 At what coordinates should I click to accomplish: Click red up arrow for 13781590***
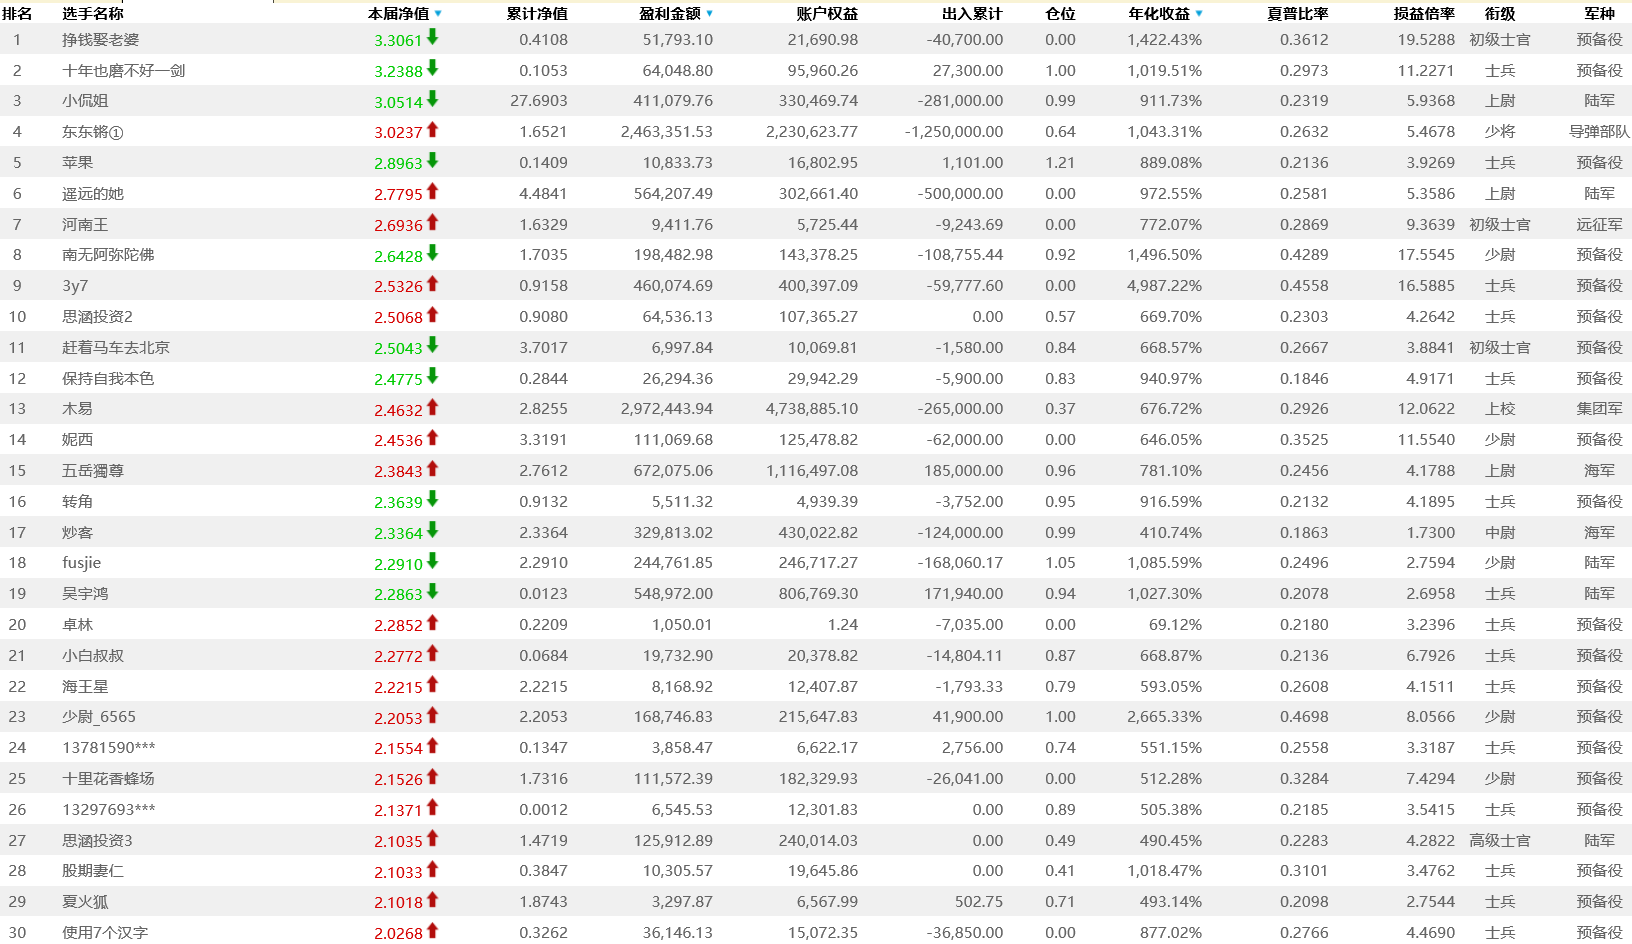[x=433, y=746]
